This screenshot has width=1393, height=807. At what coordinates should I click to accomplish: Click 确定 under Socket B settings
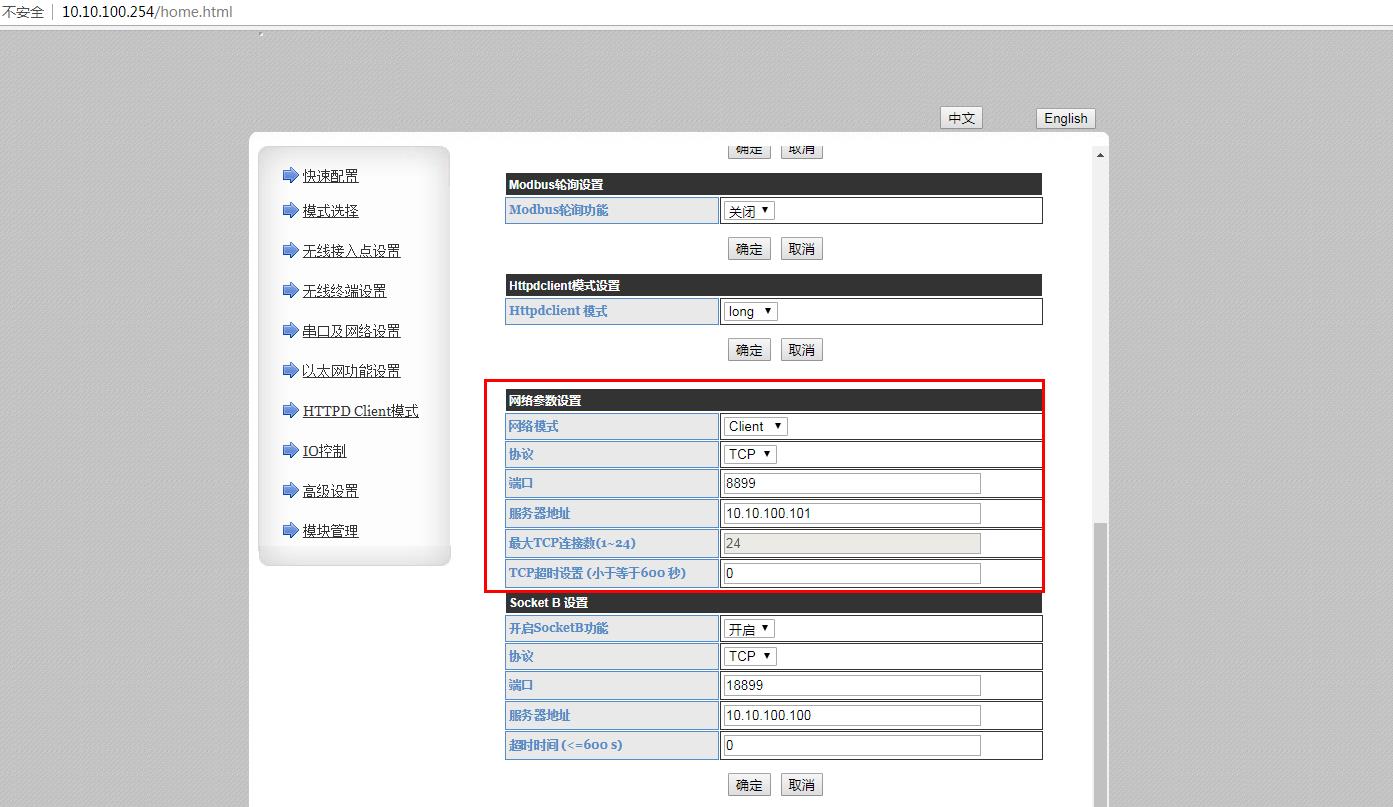[x=749, y=785]
